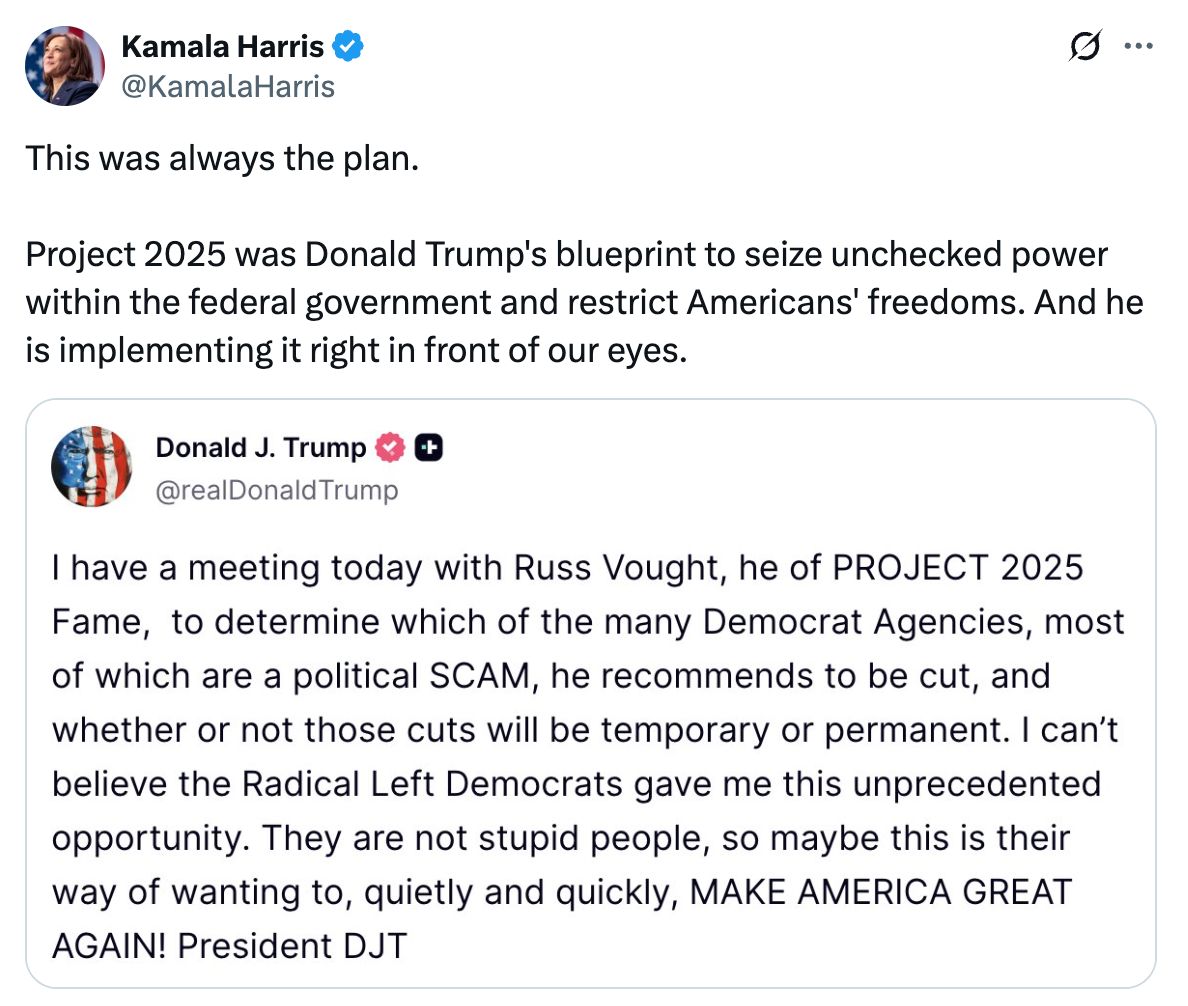Click the "This was always the plan." line
Screen dimensions: 1188x1006
[x=221, y=158]
